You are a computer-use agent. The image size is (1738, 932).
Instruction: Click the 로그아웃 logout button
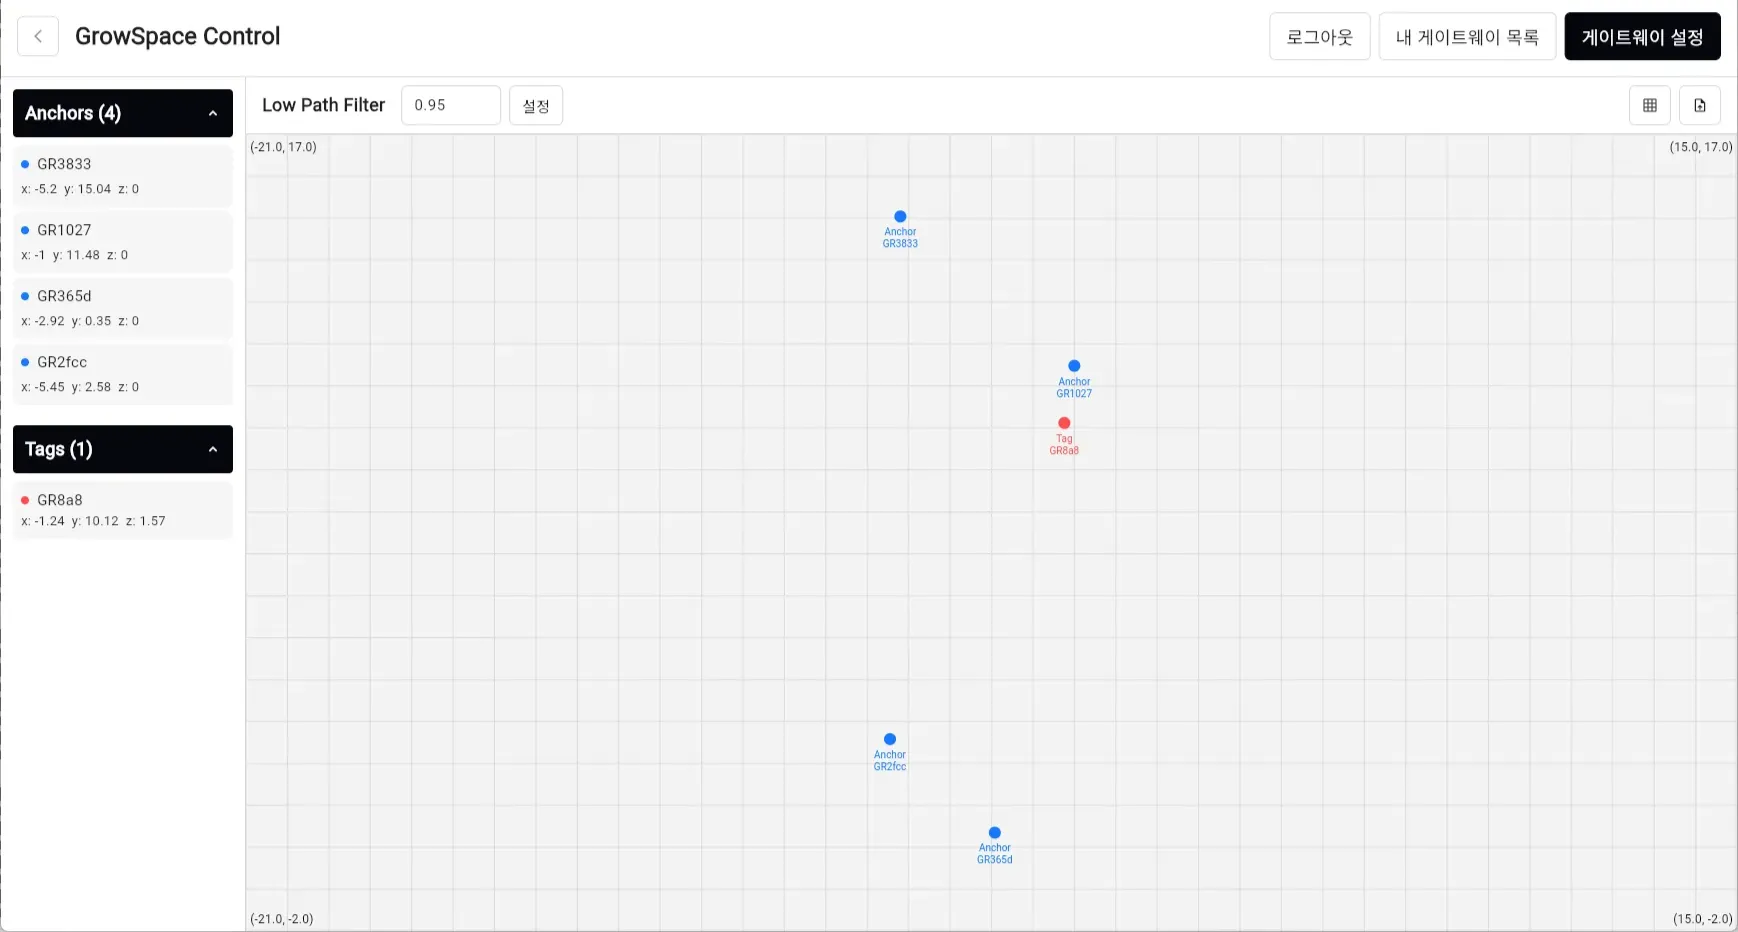click(x=1319, y=37)
